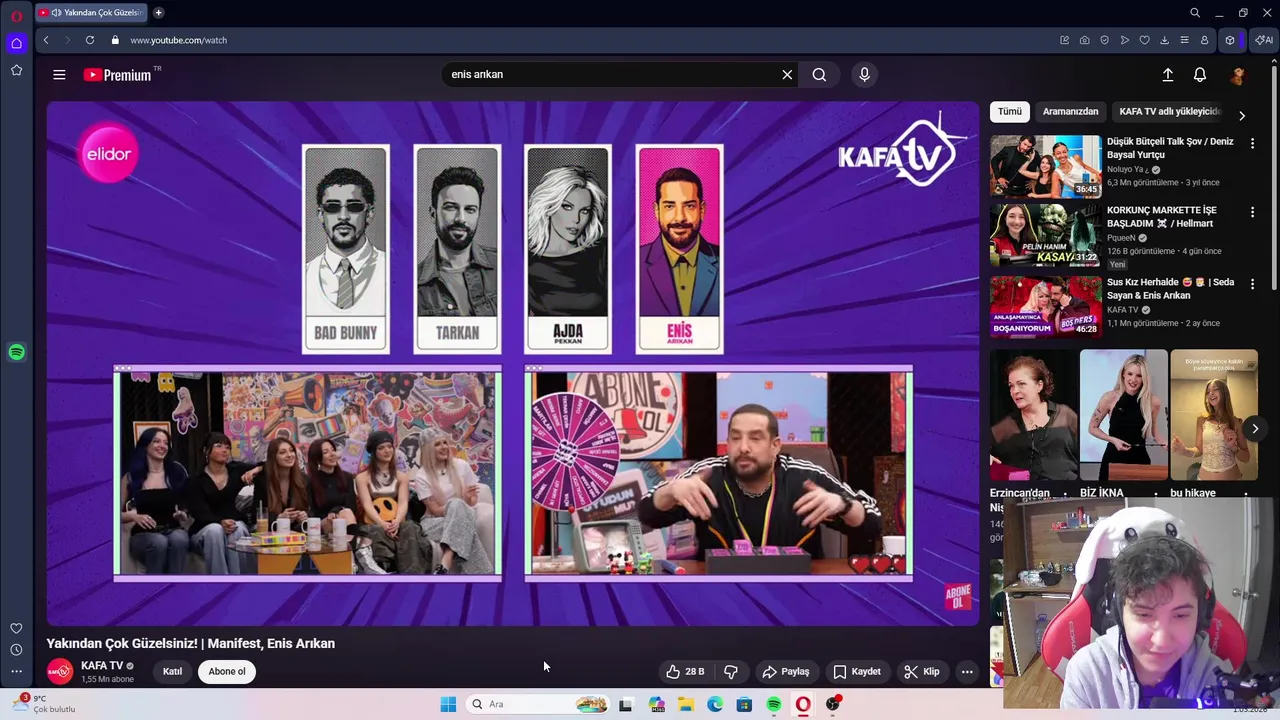The height and width of the screenshot is (720, 1280).
Task: Select the 'Tümü' filter chip
Action: coord(1010,112)
